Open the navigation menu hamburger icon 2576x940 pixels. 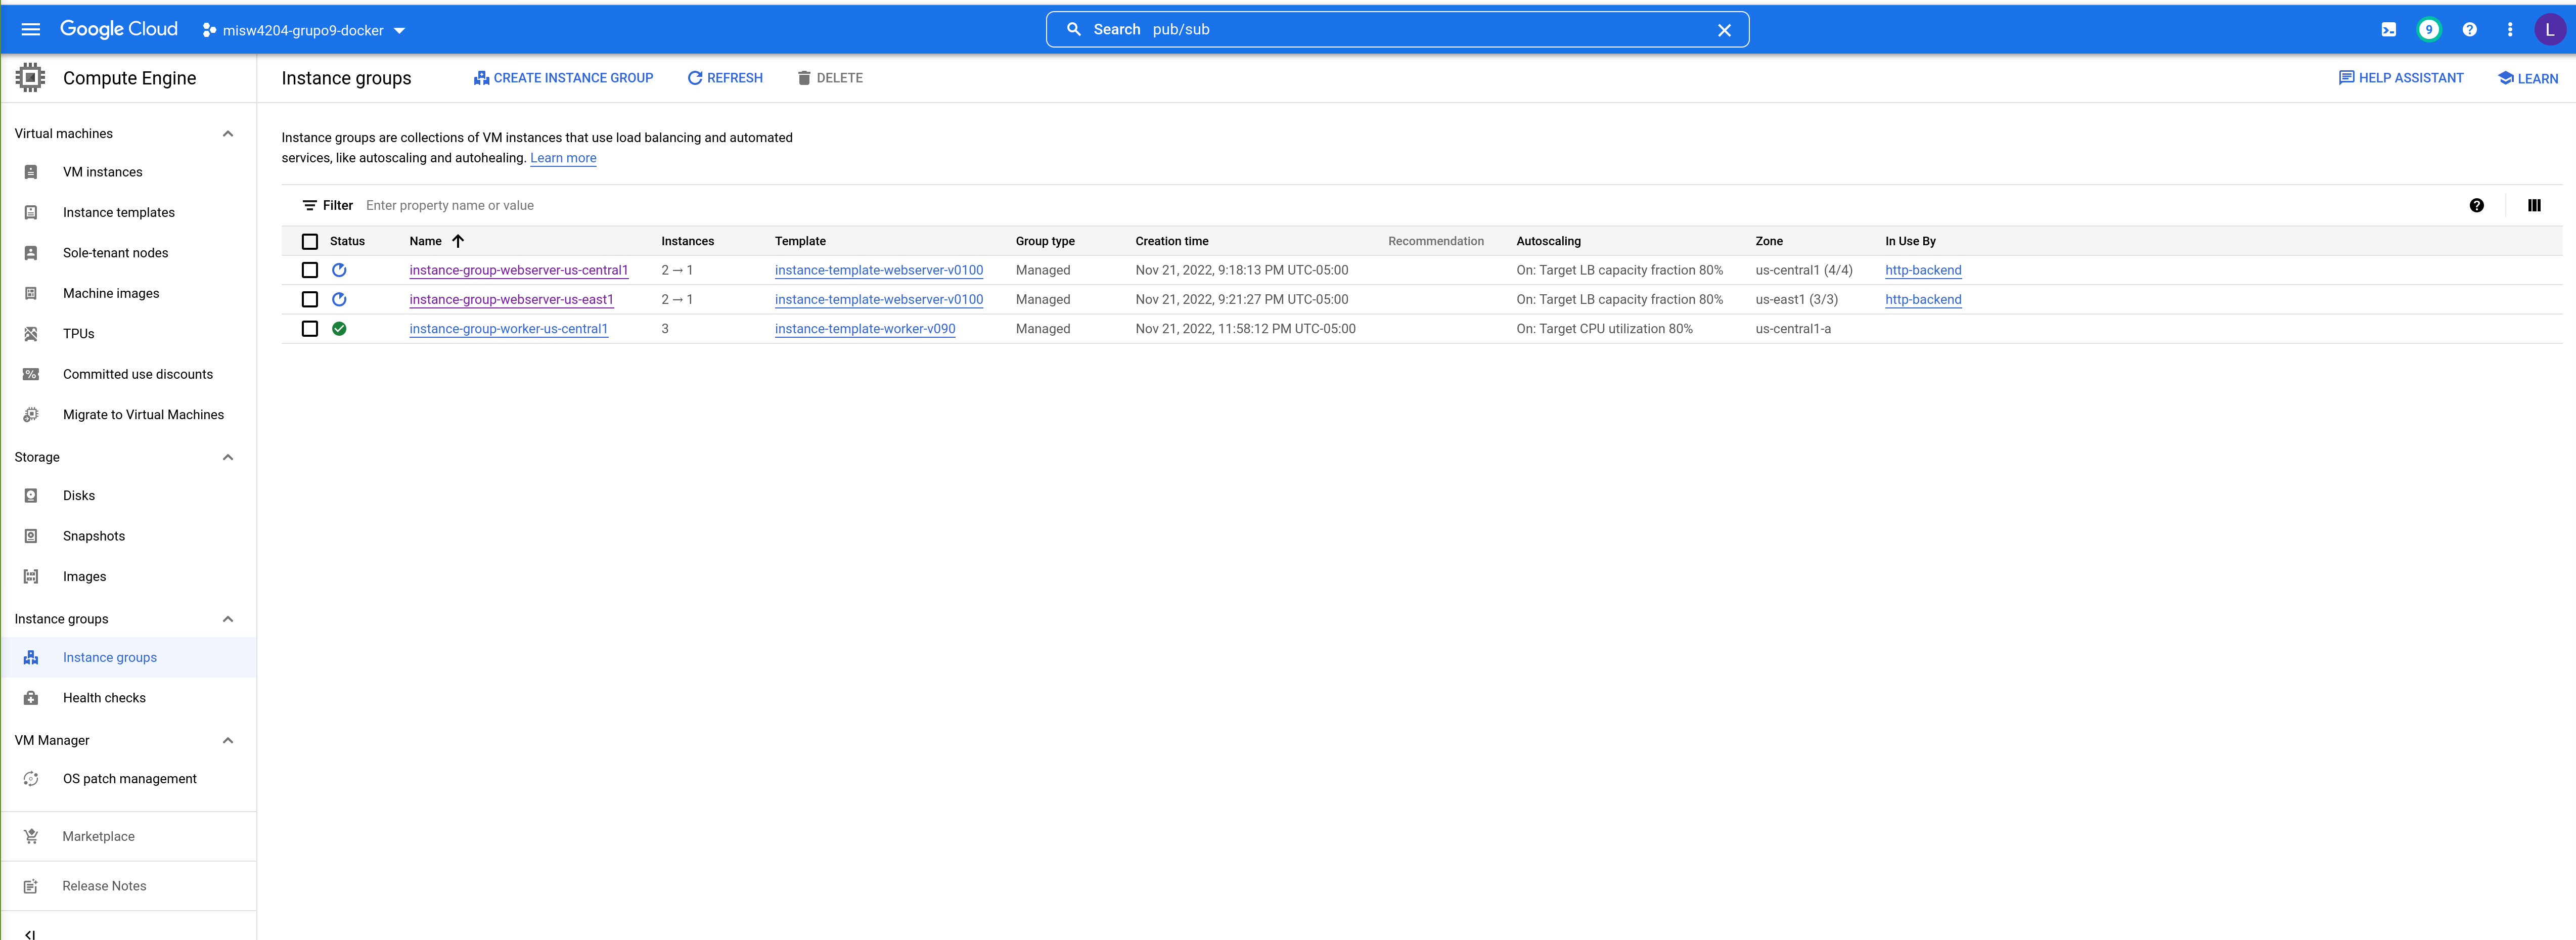coord(30,29)
